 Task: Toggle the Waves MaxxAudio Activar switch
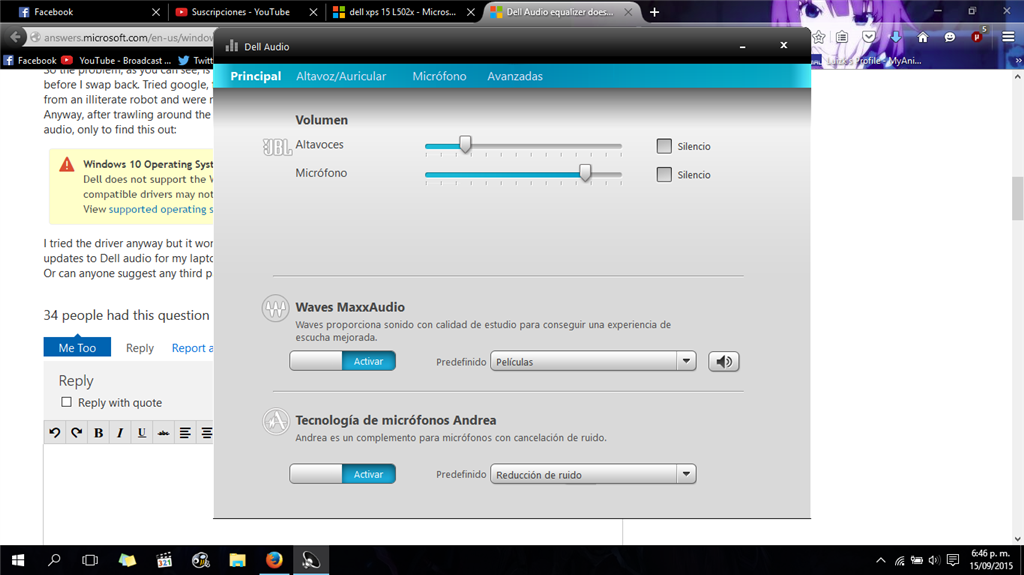click(342, 361)
